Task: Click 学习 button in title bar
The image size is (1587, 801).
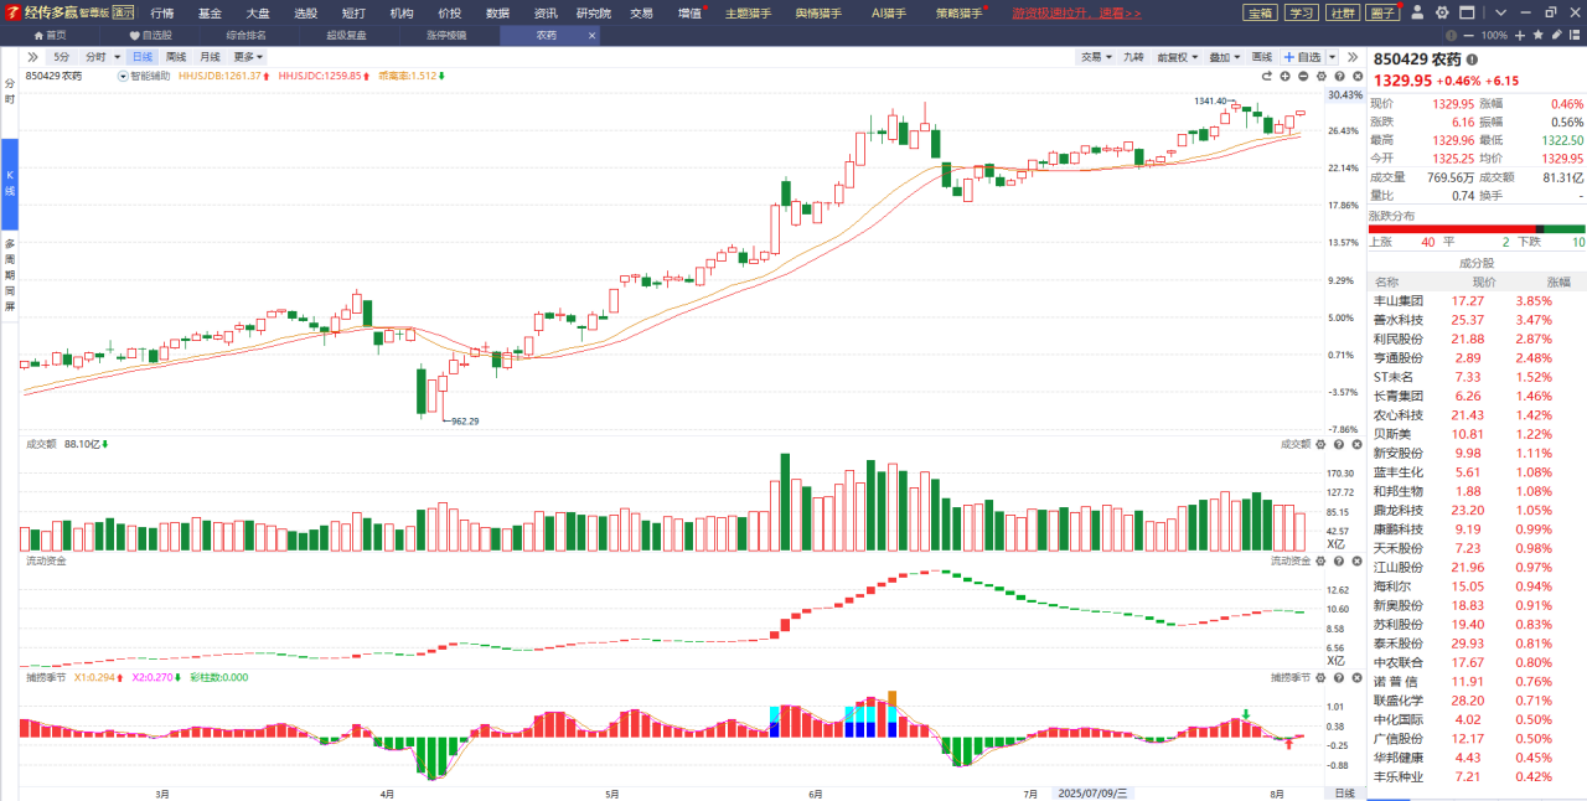Action: point(1301,13)
